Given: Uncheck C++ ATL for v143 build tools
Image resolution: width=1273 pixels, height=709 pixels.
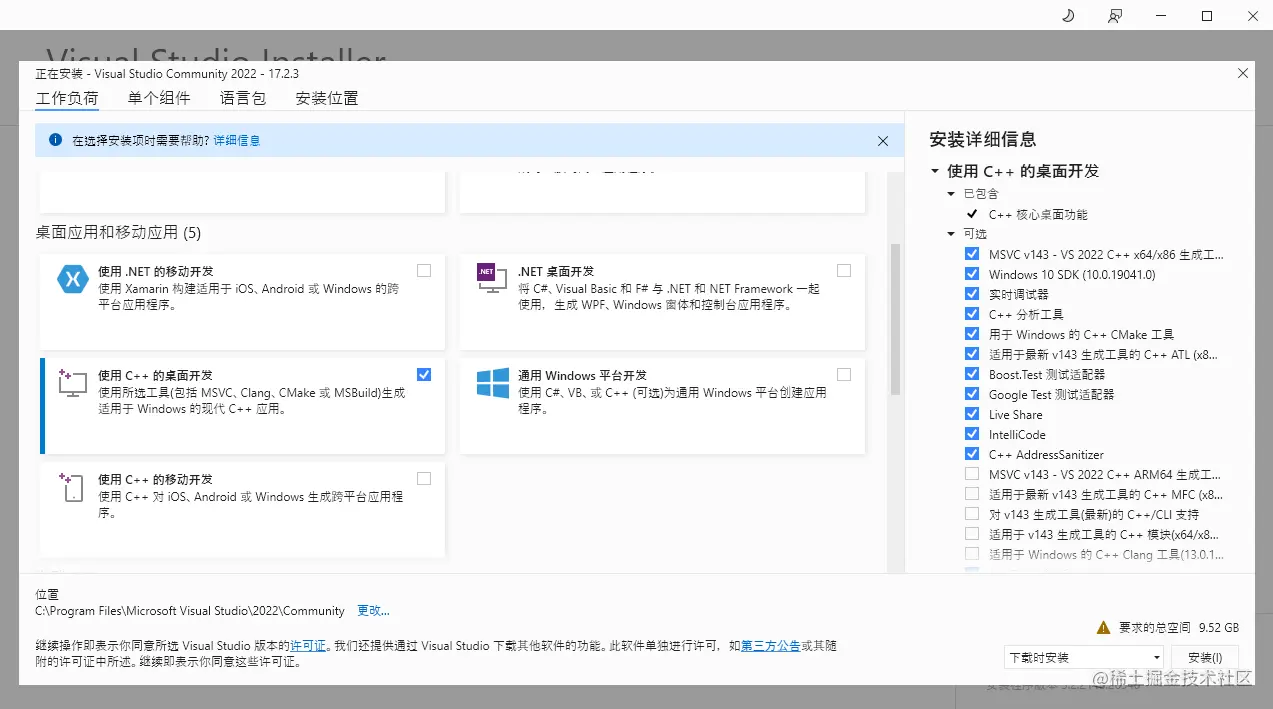Looking at the screenshot, I should [972, 354].
